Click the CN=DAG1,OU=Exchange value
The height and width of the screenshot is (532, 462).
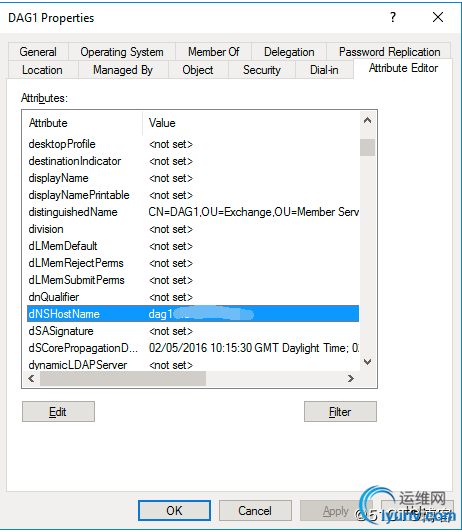(x=254, y=212)
